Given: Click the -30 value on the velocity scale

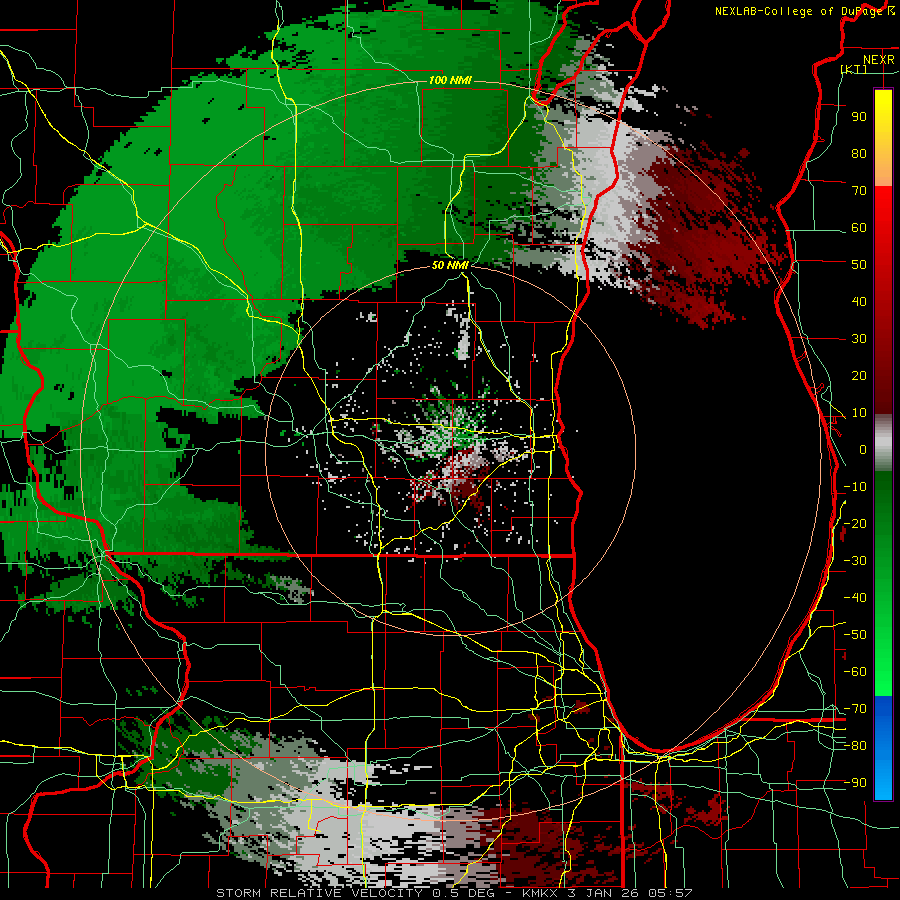Looking at the screenshot, I should (855, 561).
